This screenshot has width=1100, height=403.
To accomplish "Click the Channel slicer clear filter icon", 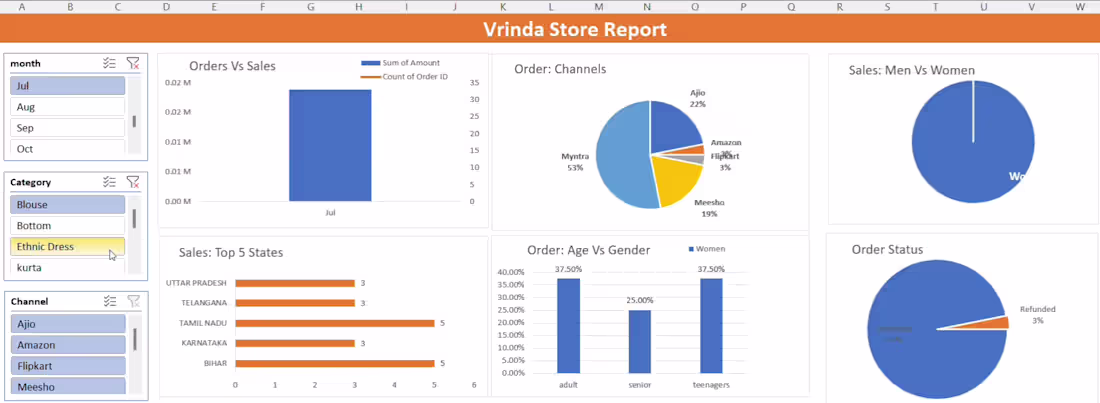I will coord(133,301).
